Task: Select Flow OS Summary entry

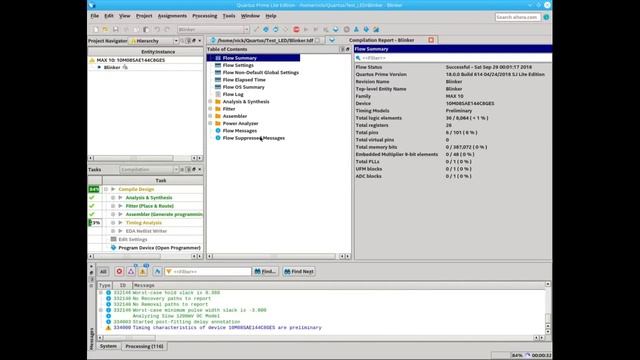Action: (244, 87)
